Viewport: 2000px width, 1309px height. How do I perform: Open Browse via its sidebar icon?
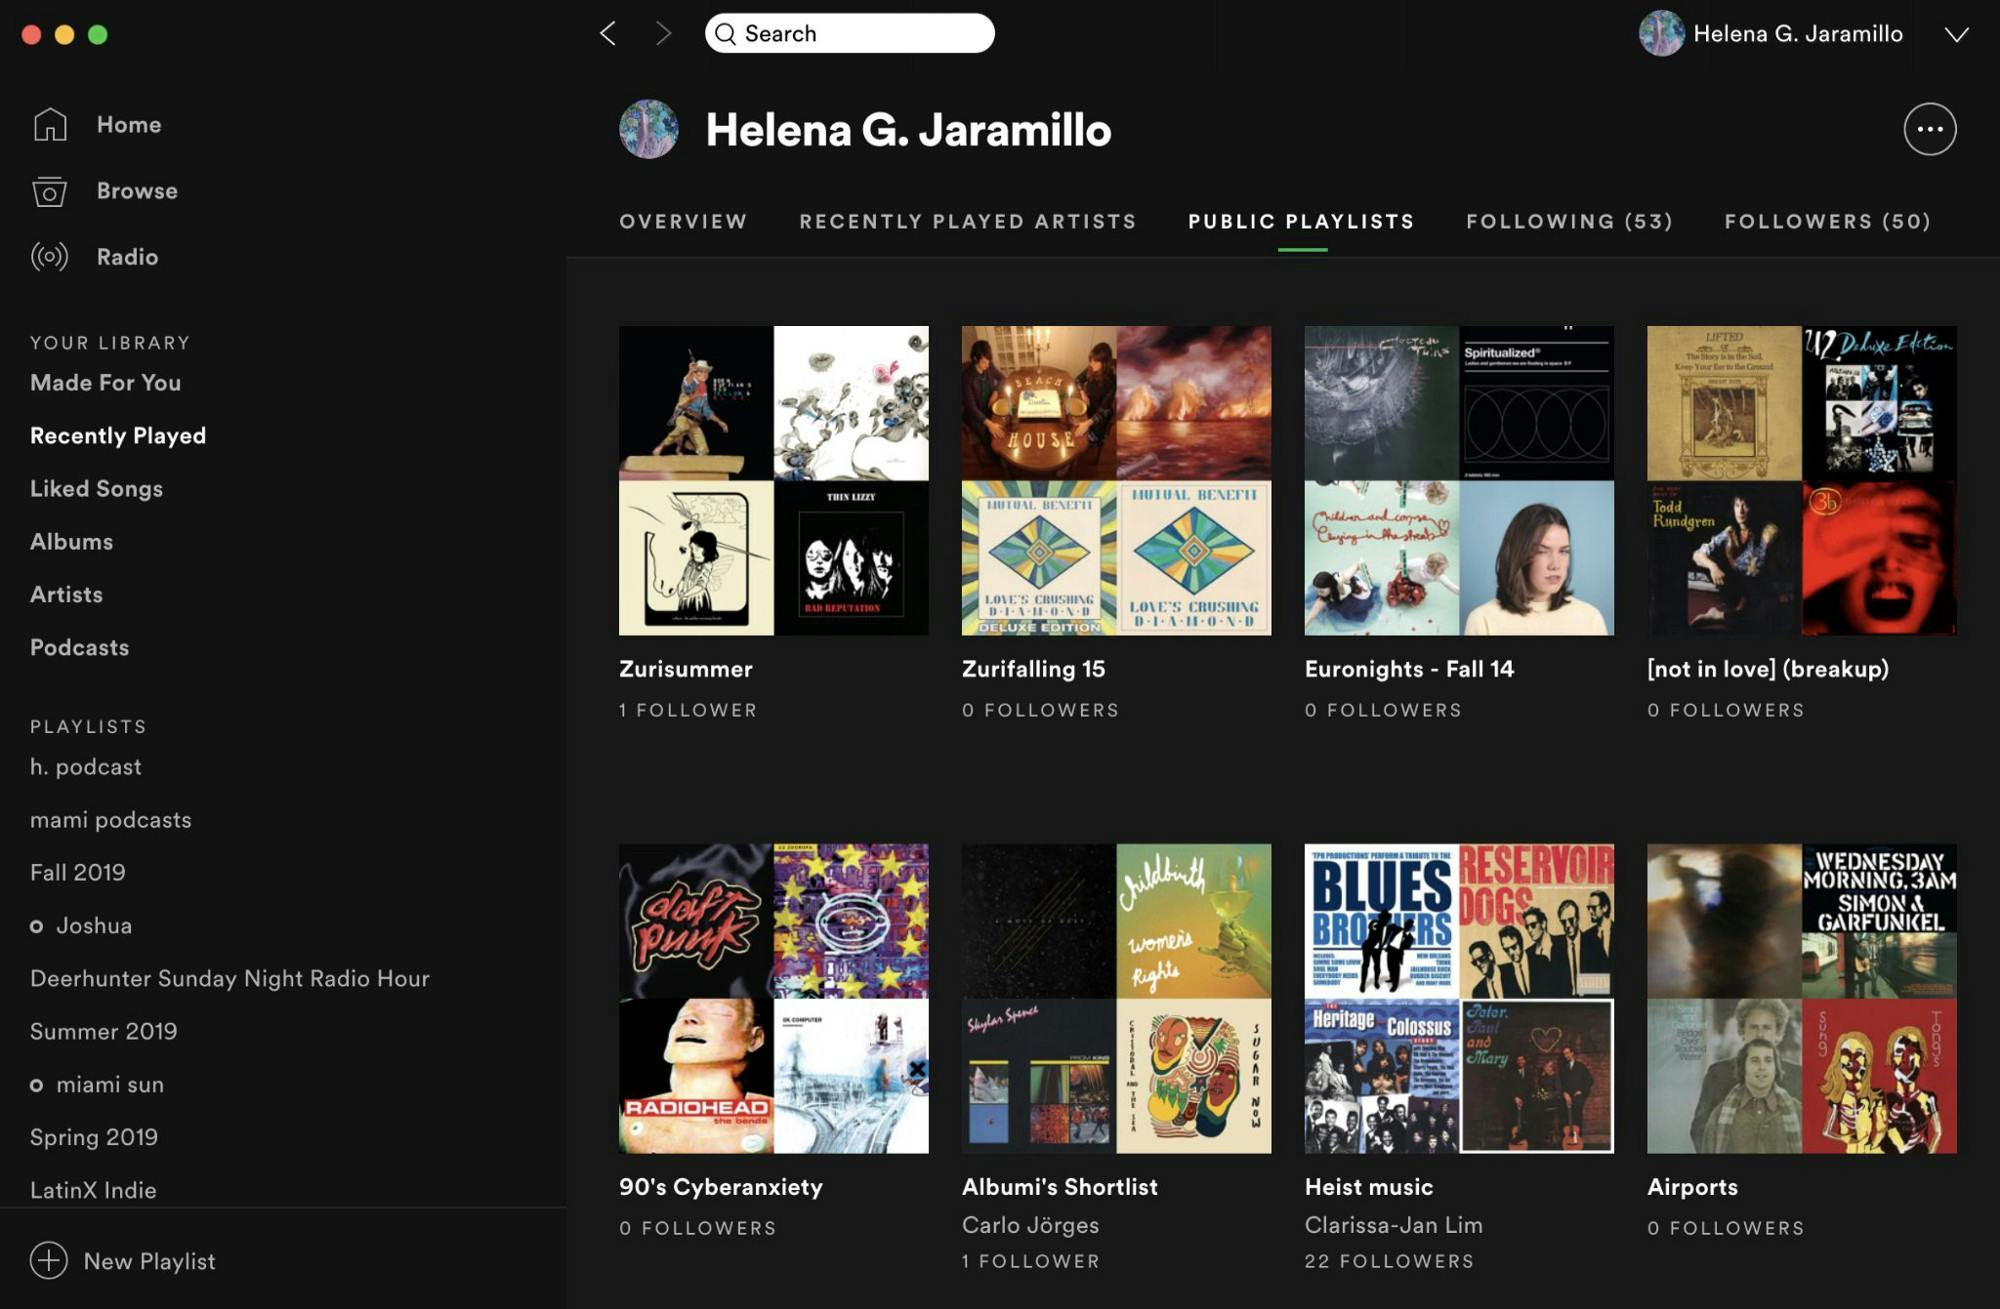pos(49,191)
